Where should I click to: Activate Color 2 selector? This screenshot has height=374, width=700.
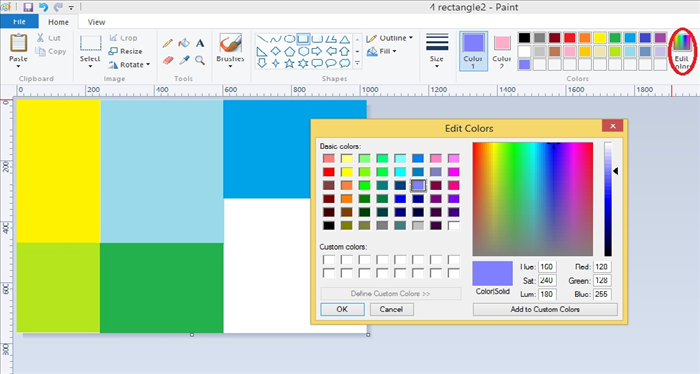pos(501,51)
